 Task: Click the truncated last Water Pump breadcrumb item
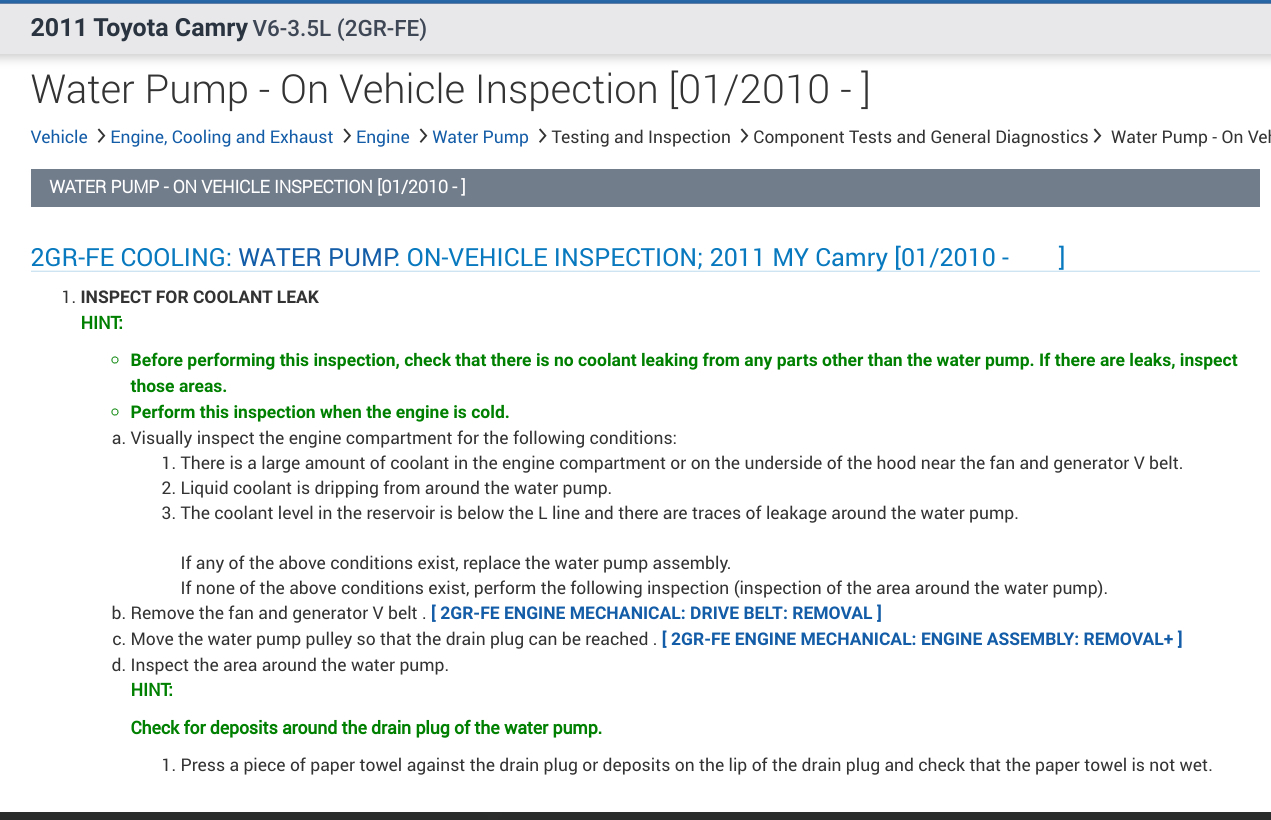tap(1190, 137)
